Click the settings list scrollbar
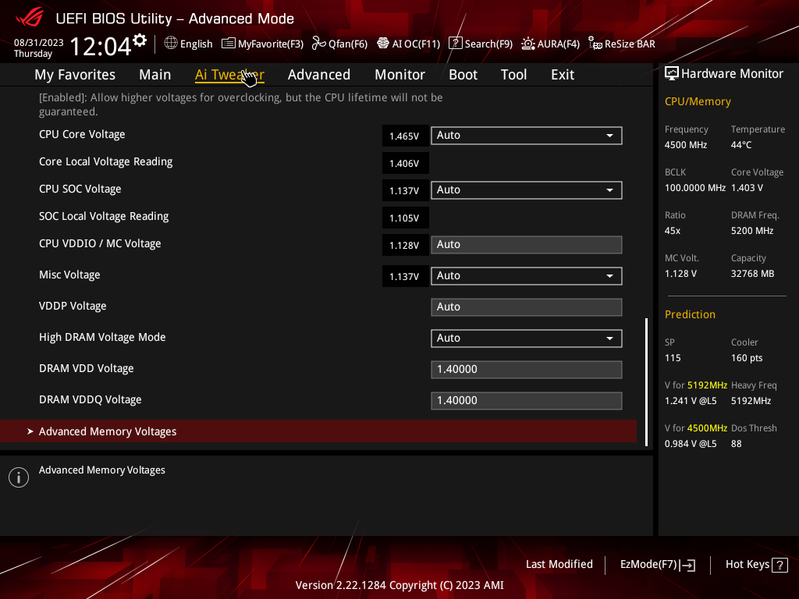Viewport: 799px width, 599px height. [x=647, y=382]
